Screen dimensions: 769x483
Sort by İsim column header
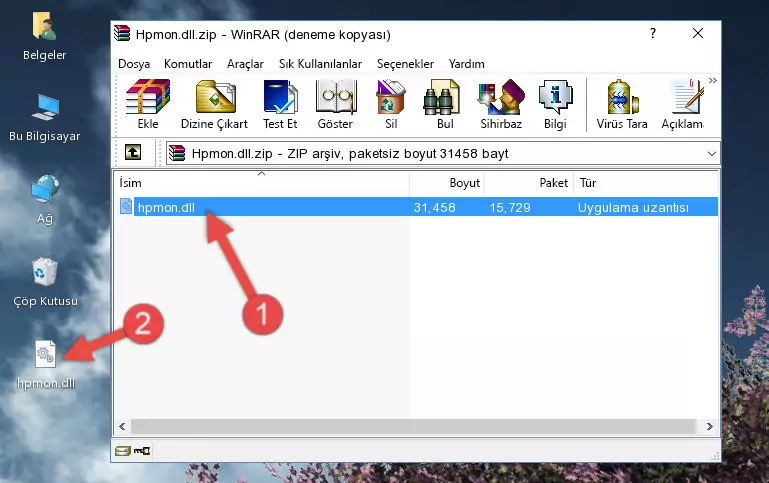point(262,183)
